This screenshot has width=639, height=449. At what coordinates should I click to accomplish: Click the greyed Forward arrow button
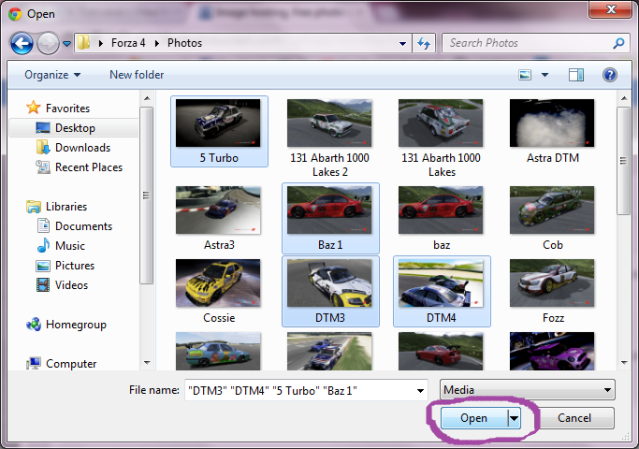tap(48, 43)
